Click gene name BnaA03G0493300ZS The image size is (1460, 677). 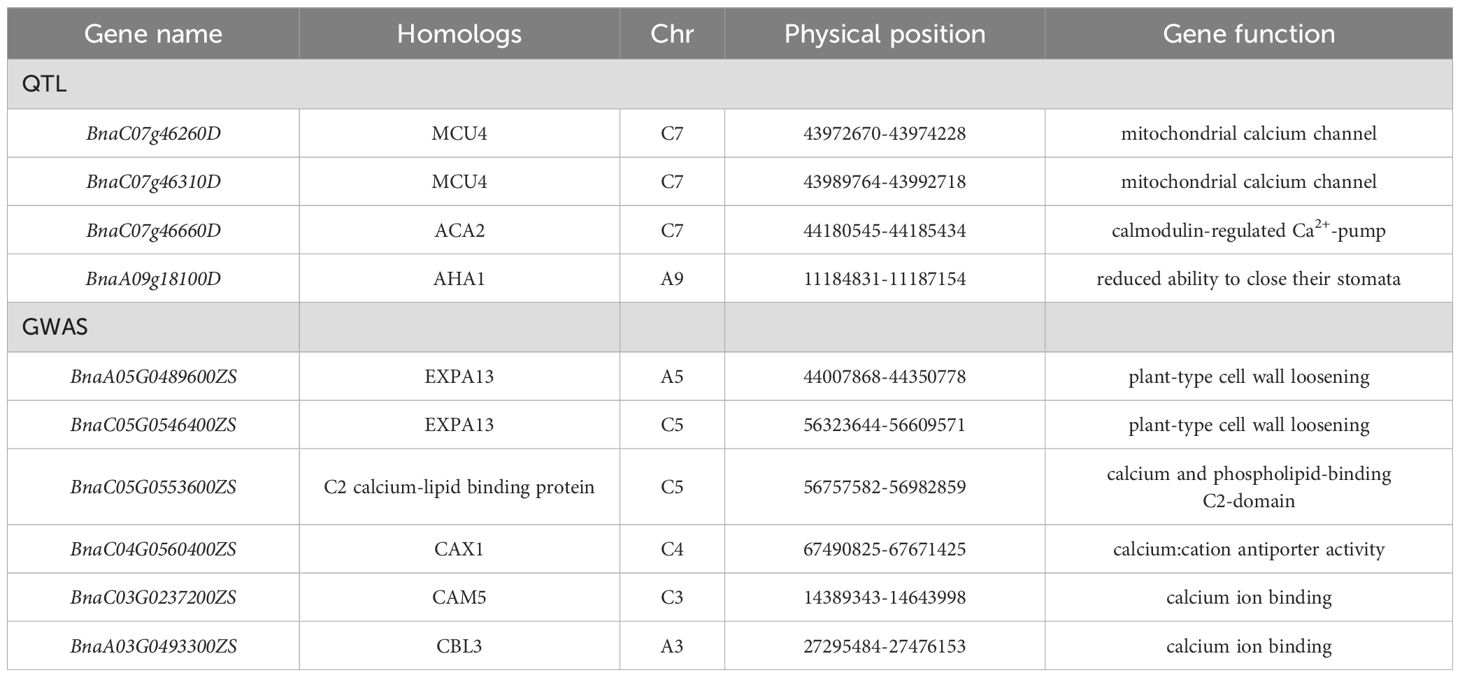coord(153,647)
